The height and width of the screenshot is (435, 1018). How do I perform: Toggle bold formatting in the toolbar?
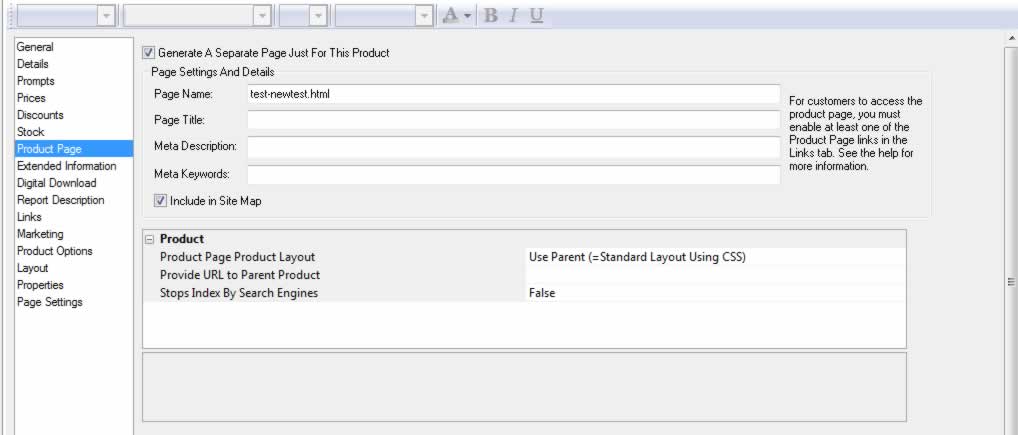[x=490, y=16]
